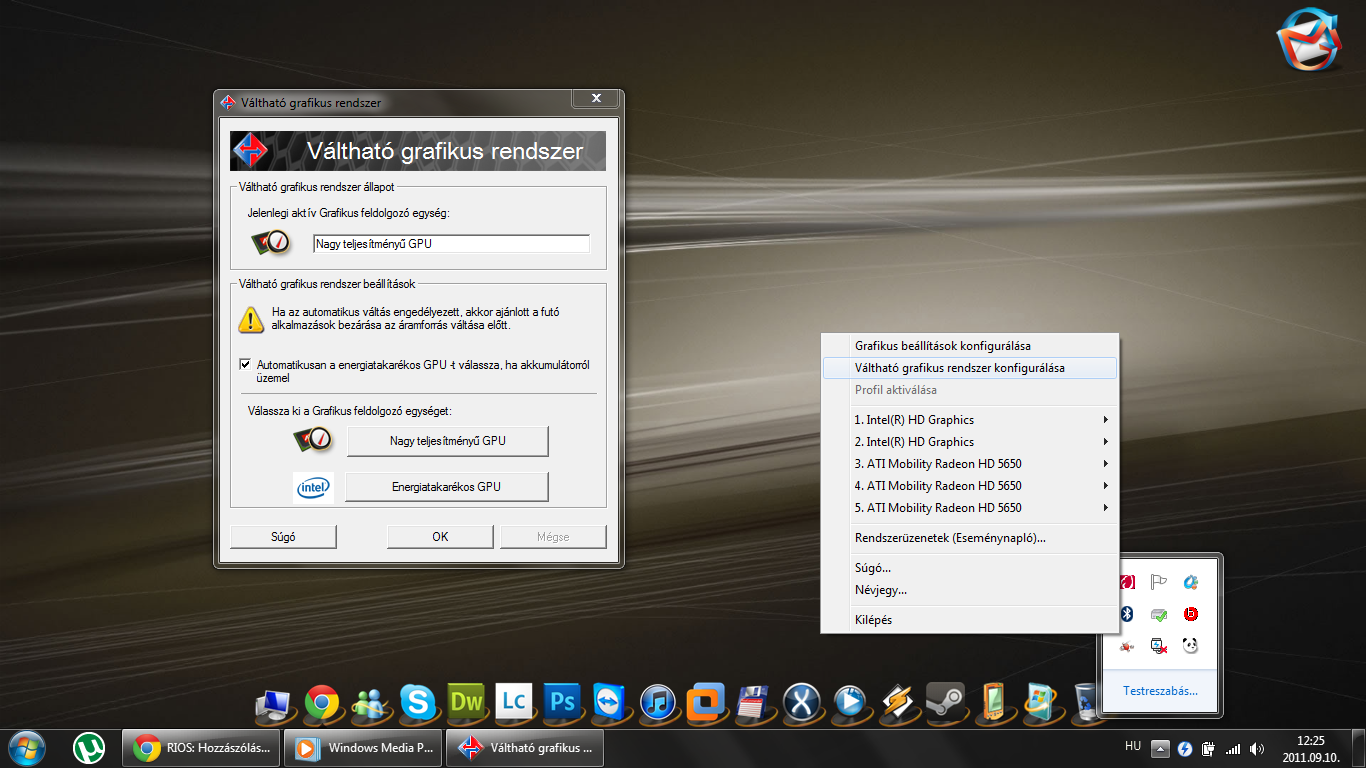Open the Recycle Bin in the dock
Viewport: 1366px width, 768px height.
1085,703
